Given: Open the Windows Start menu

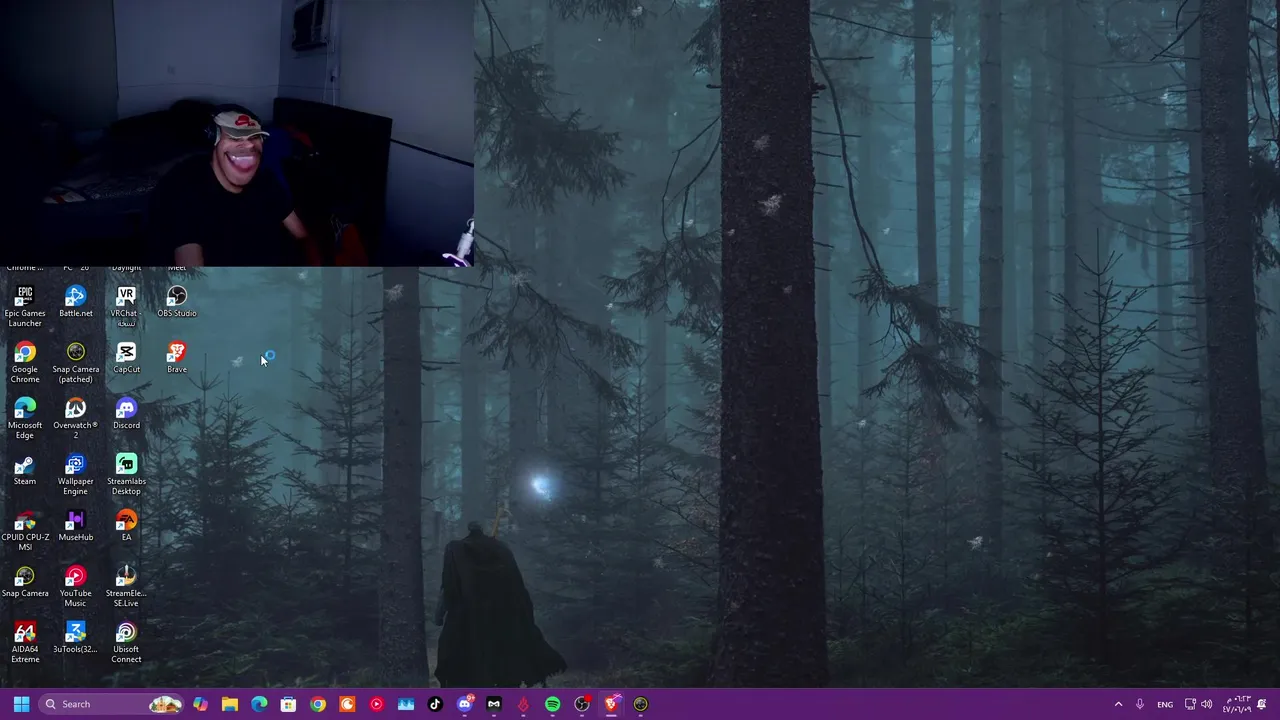Looking at the screenshot, I should coord(21,704).
